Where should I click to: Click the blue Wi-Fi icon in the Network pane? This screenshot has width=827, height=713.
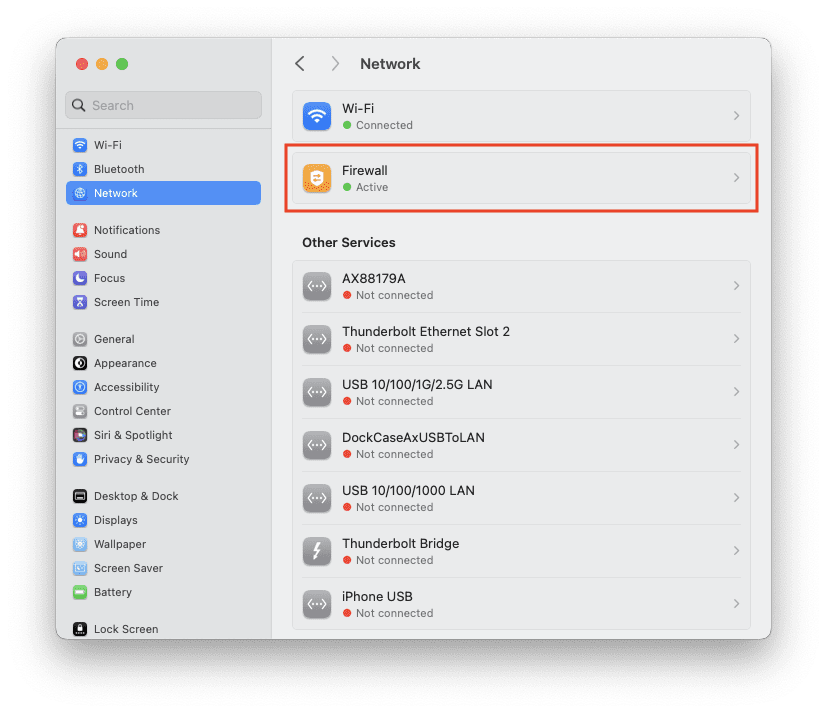(x=317, y=116)
